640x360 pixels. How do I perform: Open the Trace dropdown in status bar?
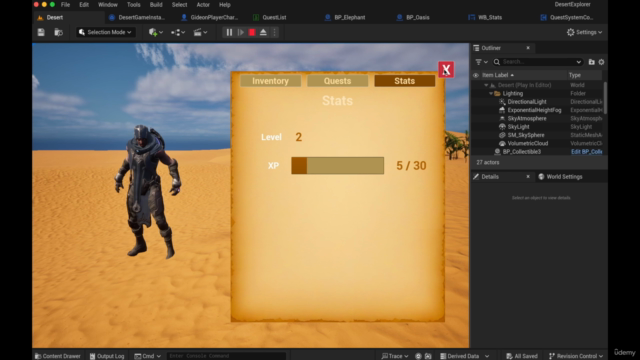point(395,356)
